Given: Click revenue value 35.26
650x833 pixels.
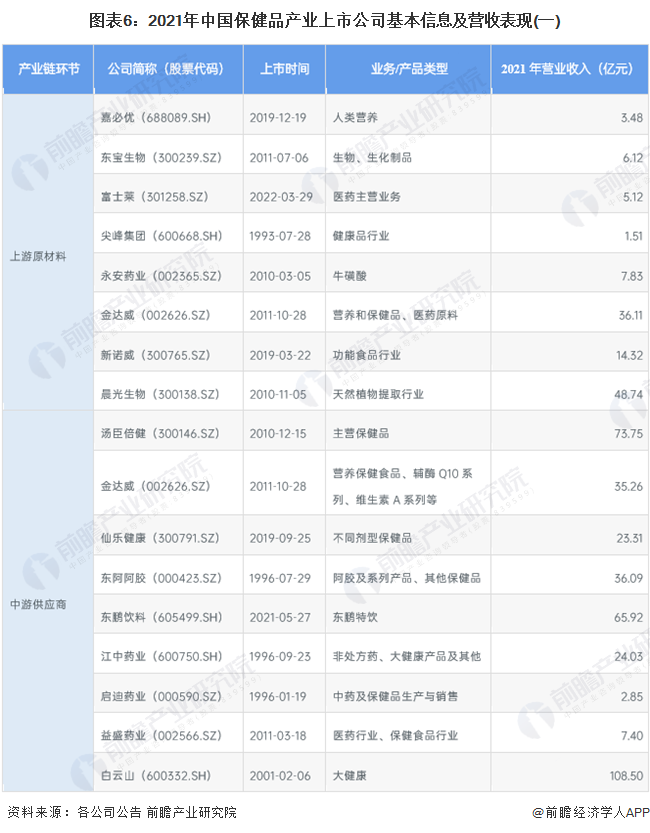Looking at the screenshot, I should click(x=629, y=487).
